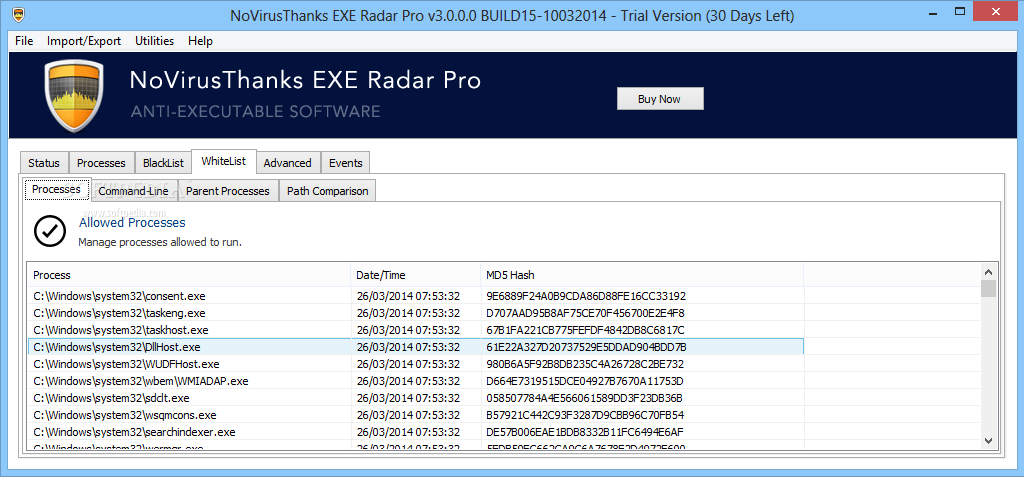Select the taskeng.exe row

[x=415, y=313]
